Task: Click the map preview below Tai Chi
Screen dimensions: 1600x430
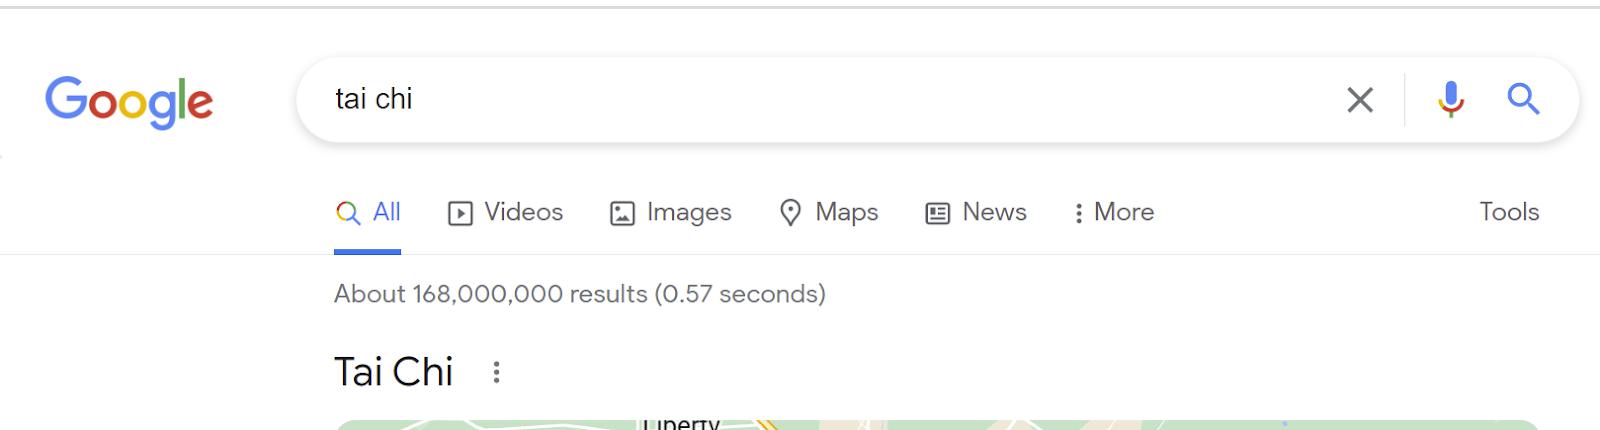Action: click(x=937, y=425)
